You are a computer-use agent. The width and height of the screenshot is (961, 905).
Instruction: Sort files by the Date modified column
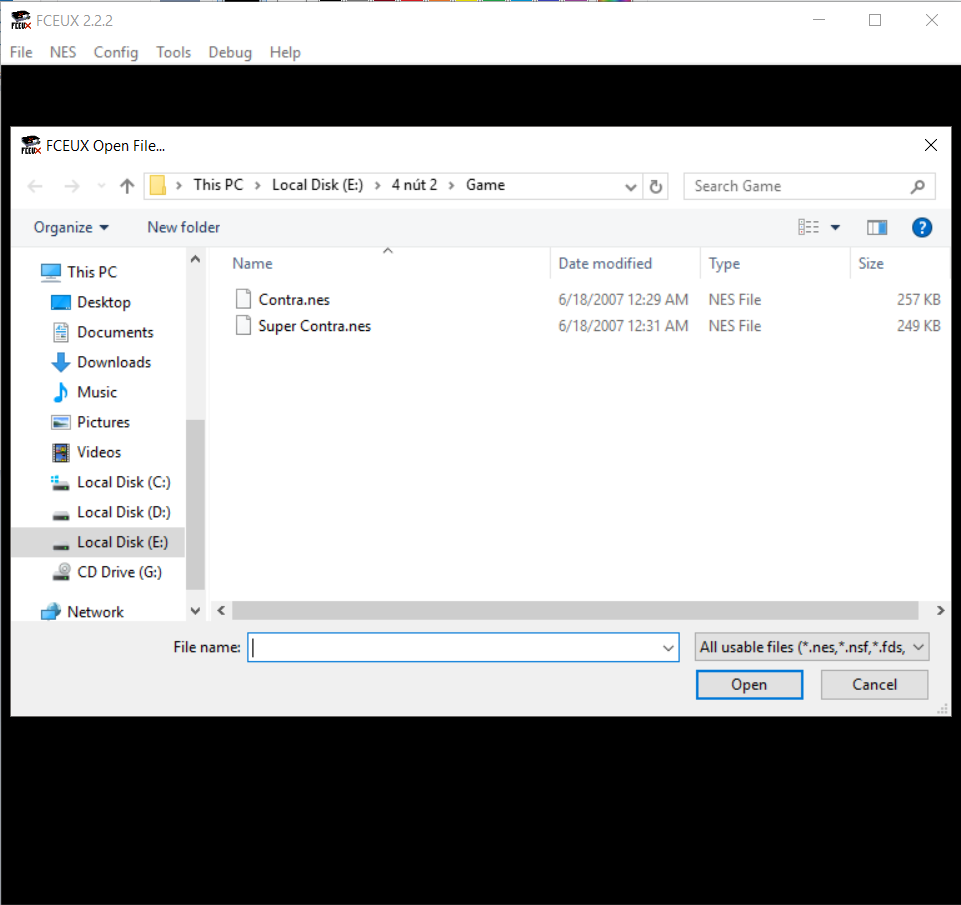[x=605, y=264]
